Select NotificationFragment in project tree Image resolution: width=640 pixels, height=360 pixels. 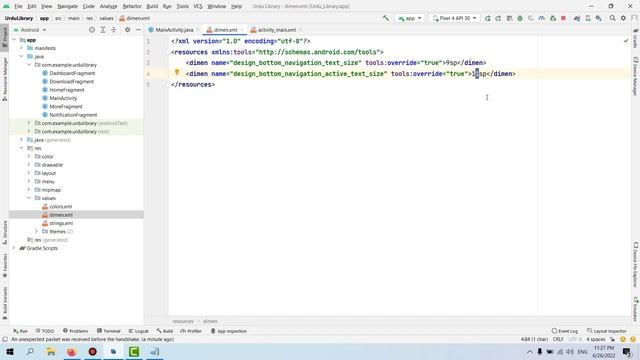pos(73,115)
